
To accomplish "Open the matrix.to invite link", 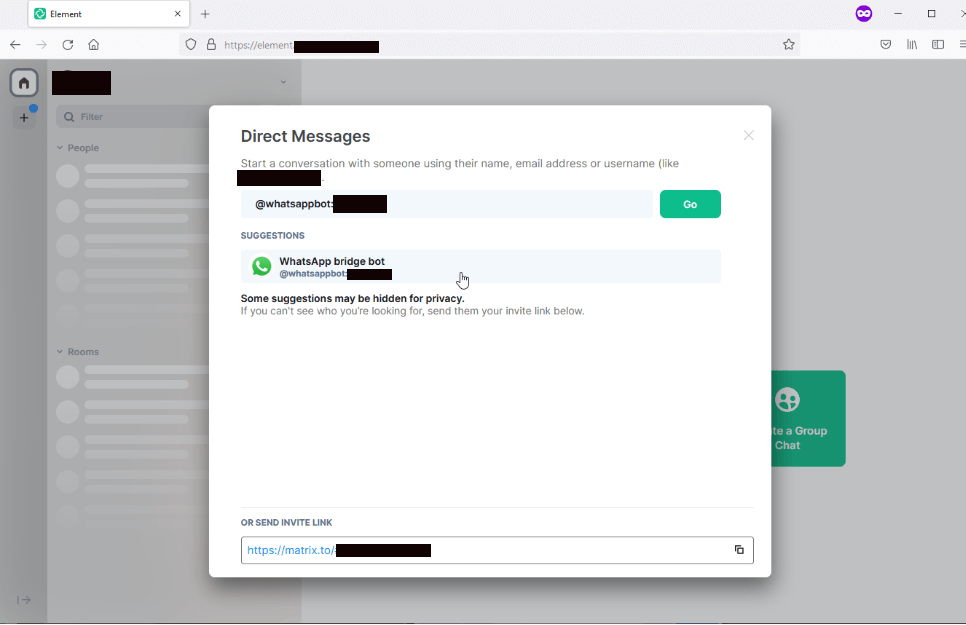I will click(x=339, y=550).
